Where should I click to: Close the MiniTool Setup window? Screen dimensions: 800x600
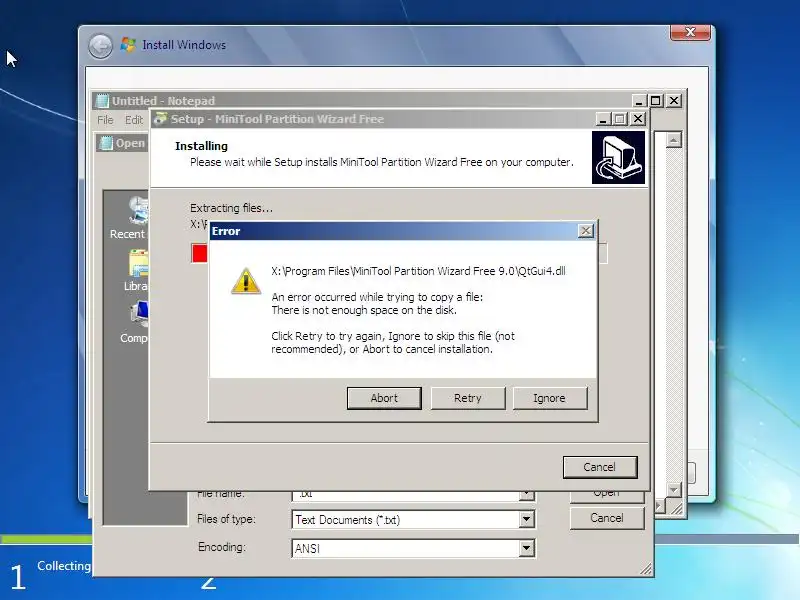(638, 119)
